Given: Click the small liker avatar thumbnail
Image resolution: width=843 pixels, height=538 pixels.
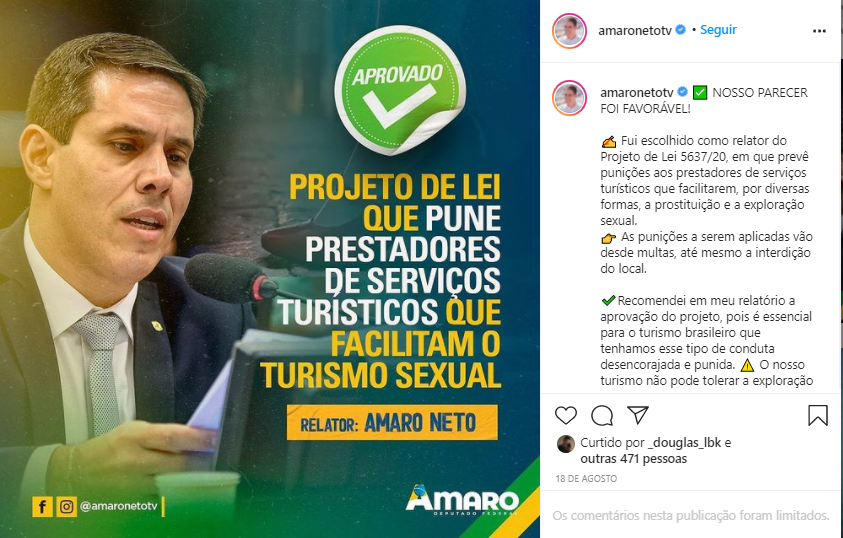Looking at the screenshot, I should click(566, 444).
